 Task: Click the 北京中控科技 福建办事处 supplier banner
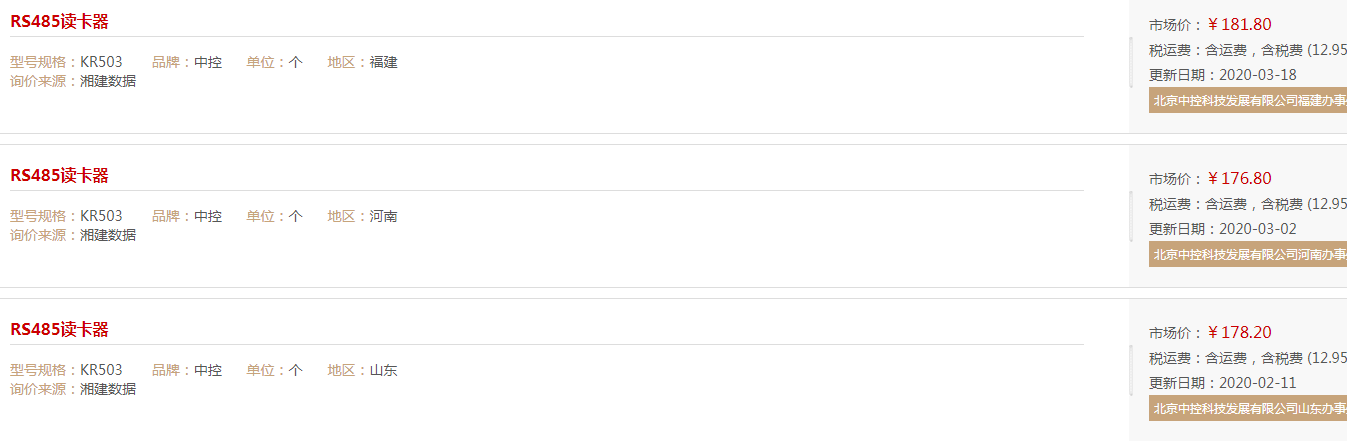point(1248,100)
